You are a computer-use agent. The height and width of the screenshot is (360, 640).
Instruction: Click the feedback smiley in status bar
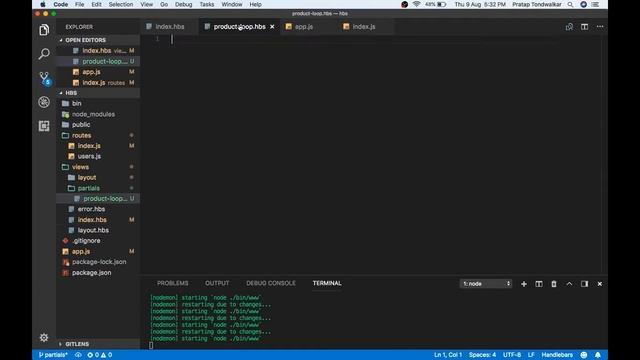tap(584, 355)
